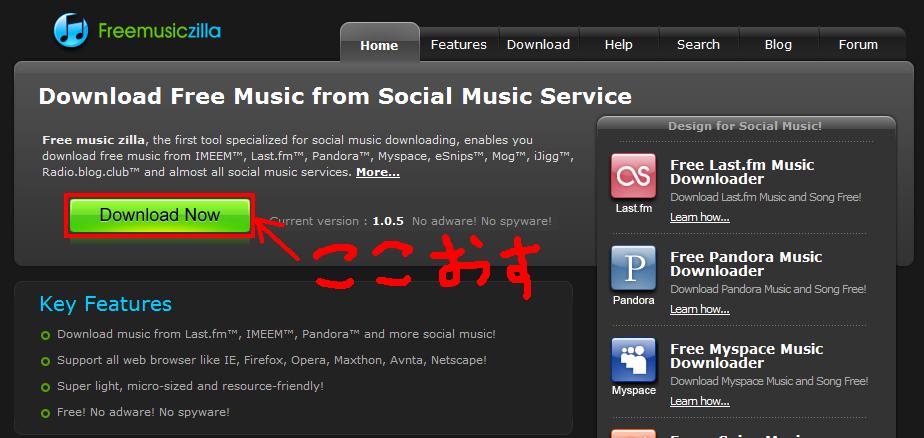The image size is (924, 438).
Task: Click the Pandora caption under its icon
Action: [x=633, y=300]
